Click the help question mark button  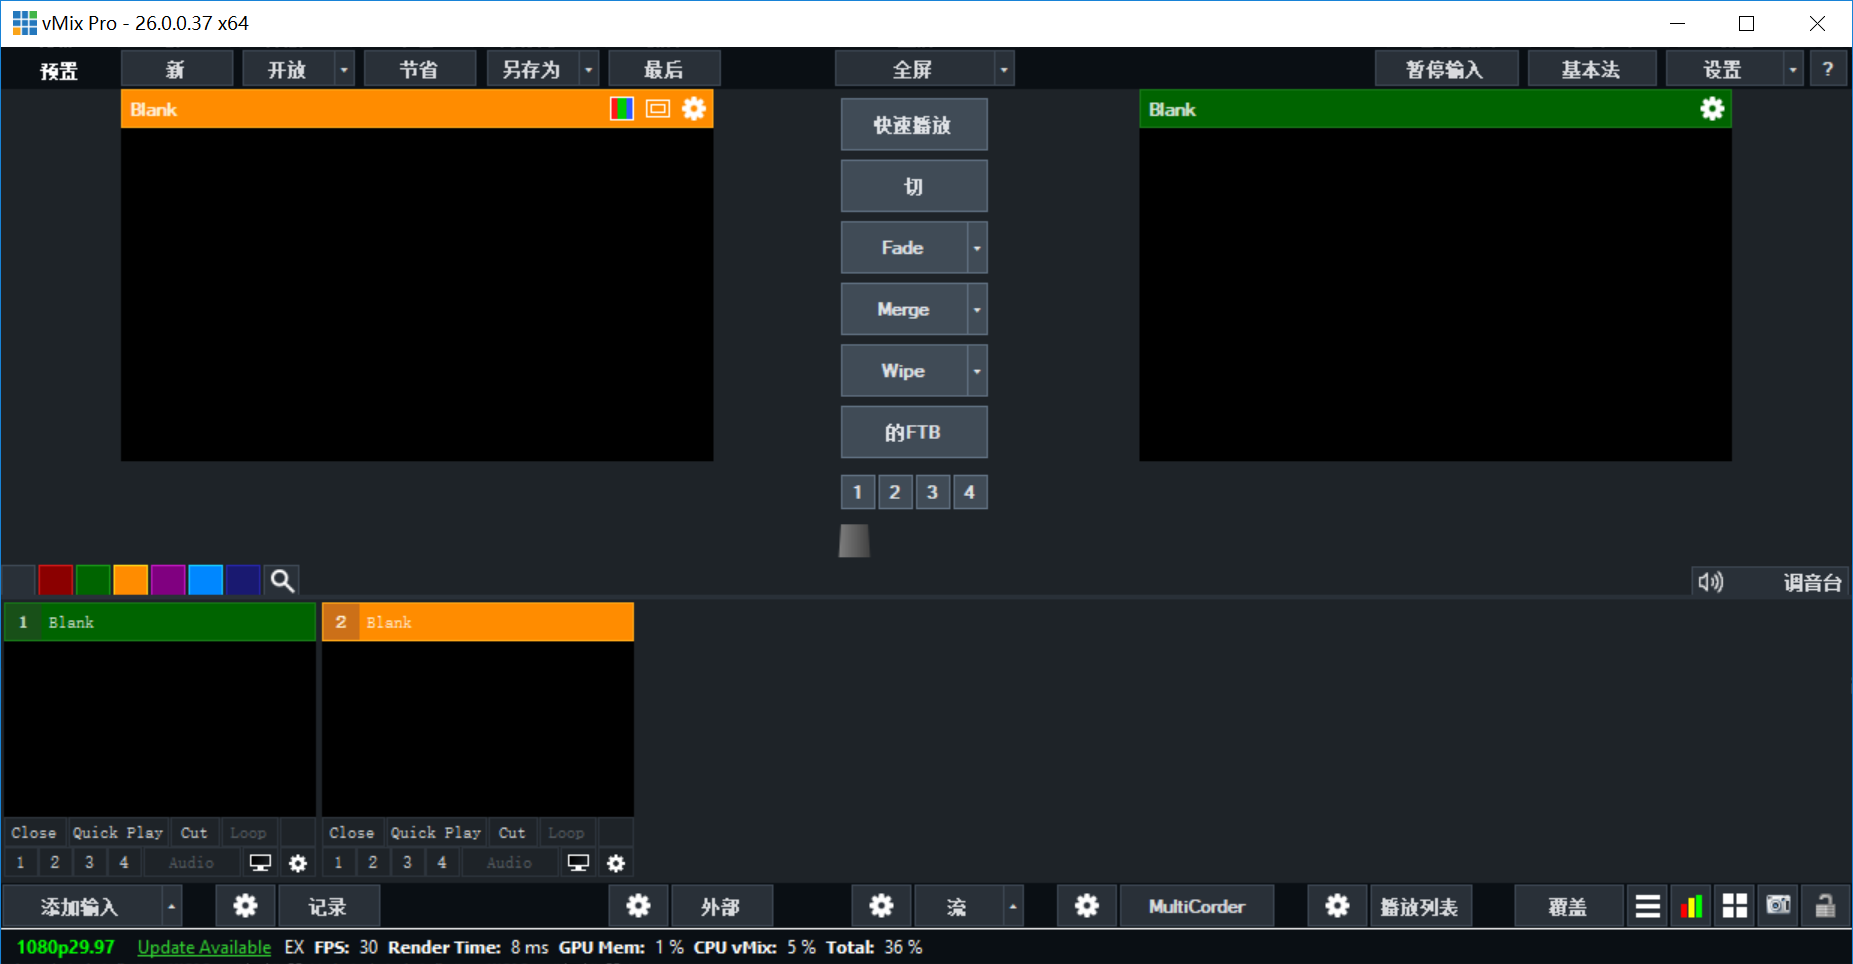click(1828, 69)
